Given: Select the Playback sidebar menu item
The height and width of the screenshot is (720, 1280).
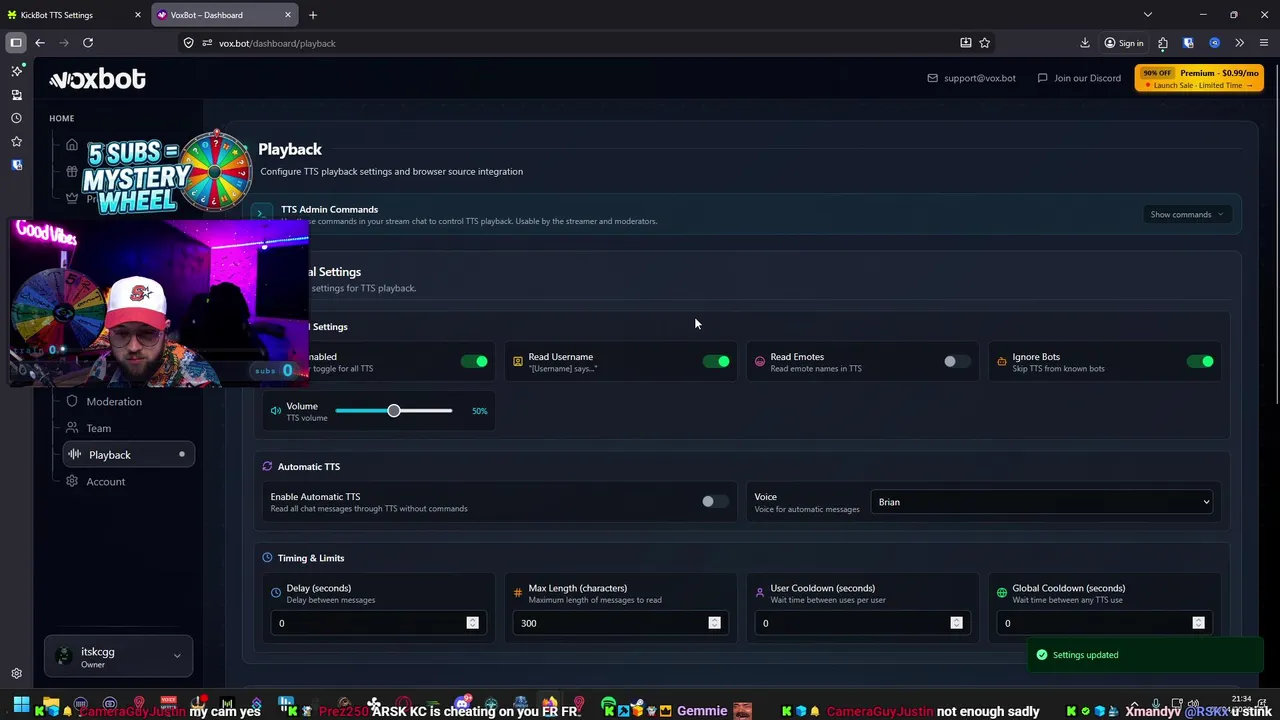Looking at the screenshot, I should (x=128, y=454).
